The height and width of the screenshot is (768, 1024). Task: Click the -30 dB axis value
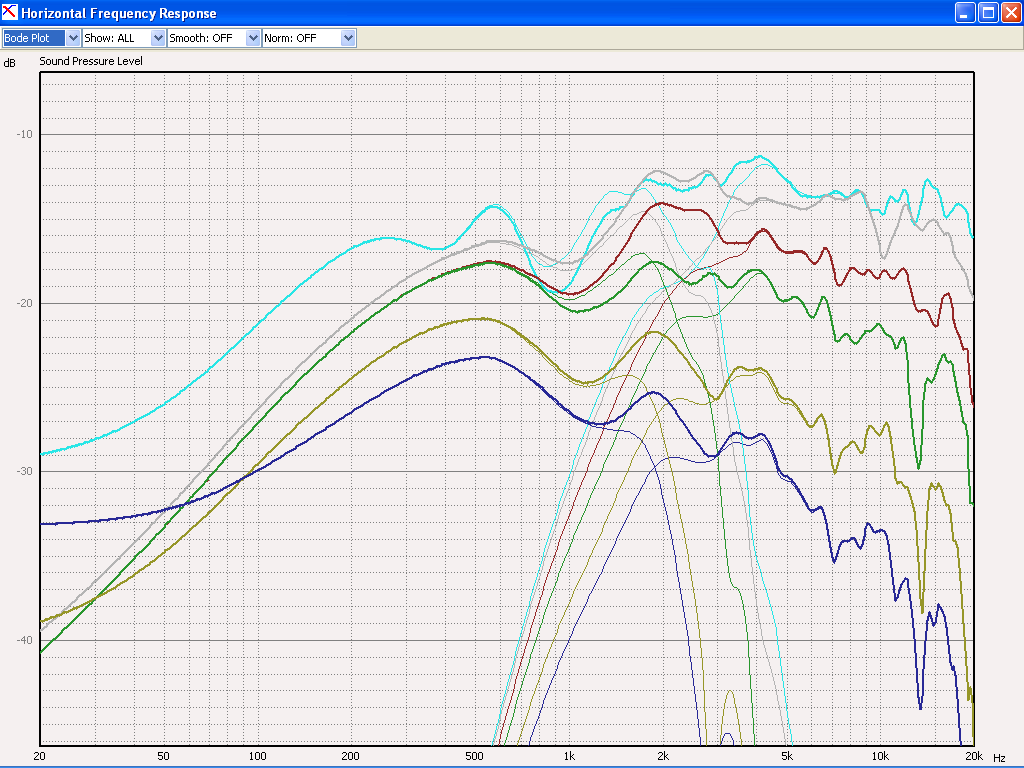(x=24, y=472)
